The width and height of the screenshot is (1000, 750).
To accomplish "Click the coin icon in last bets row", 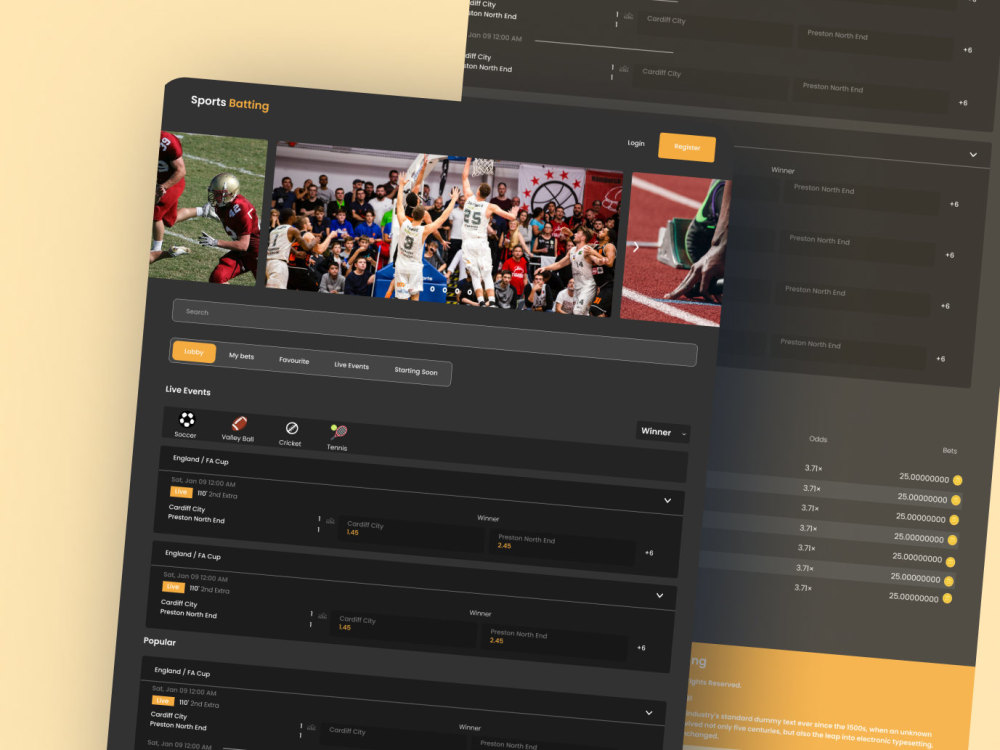I will tap(947, 598).
